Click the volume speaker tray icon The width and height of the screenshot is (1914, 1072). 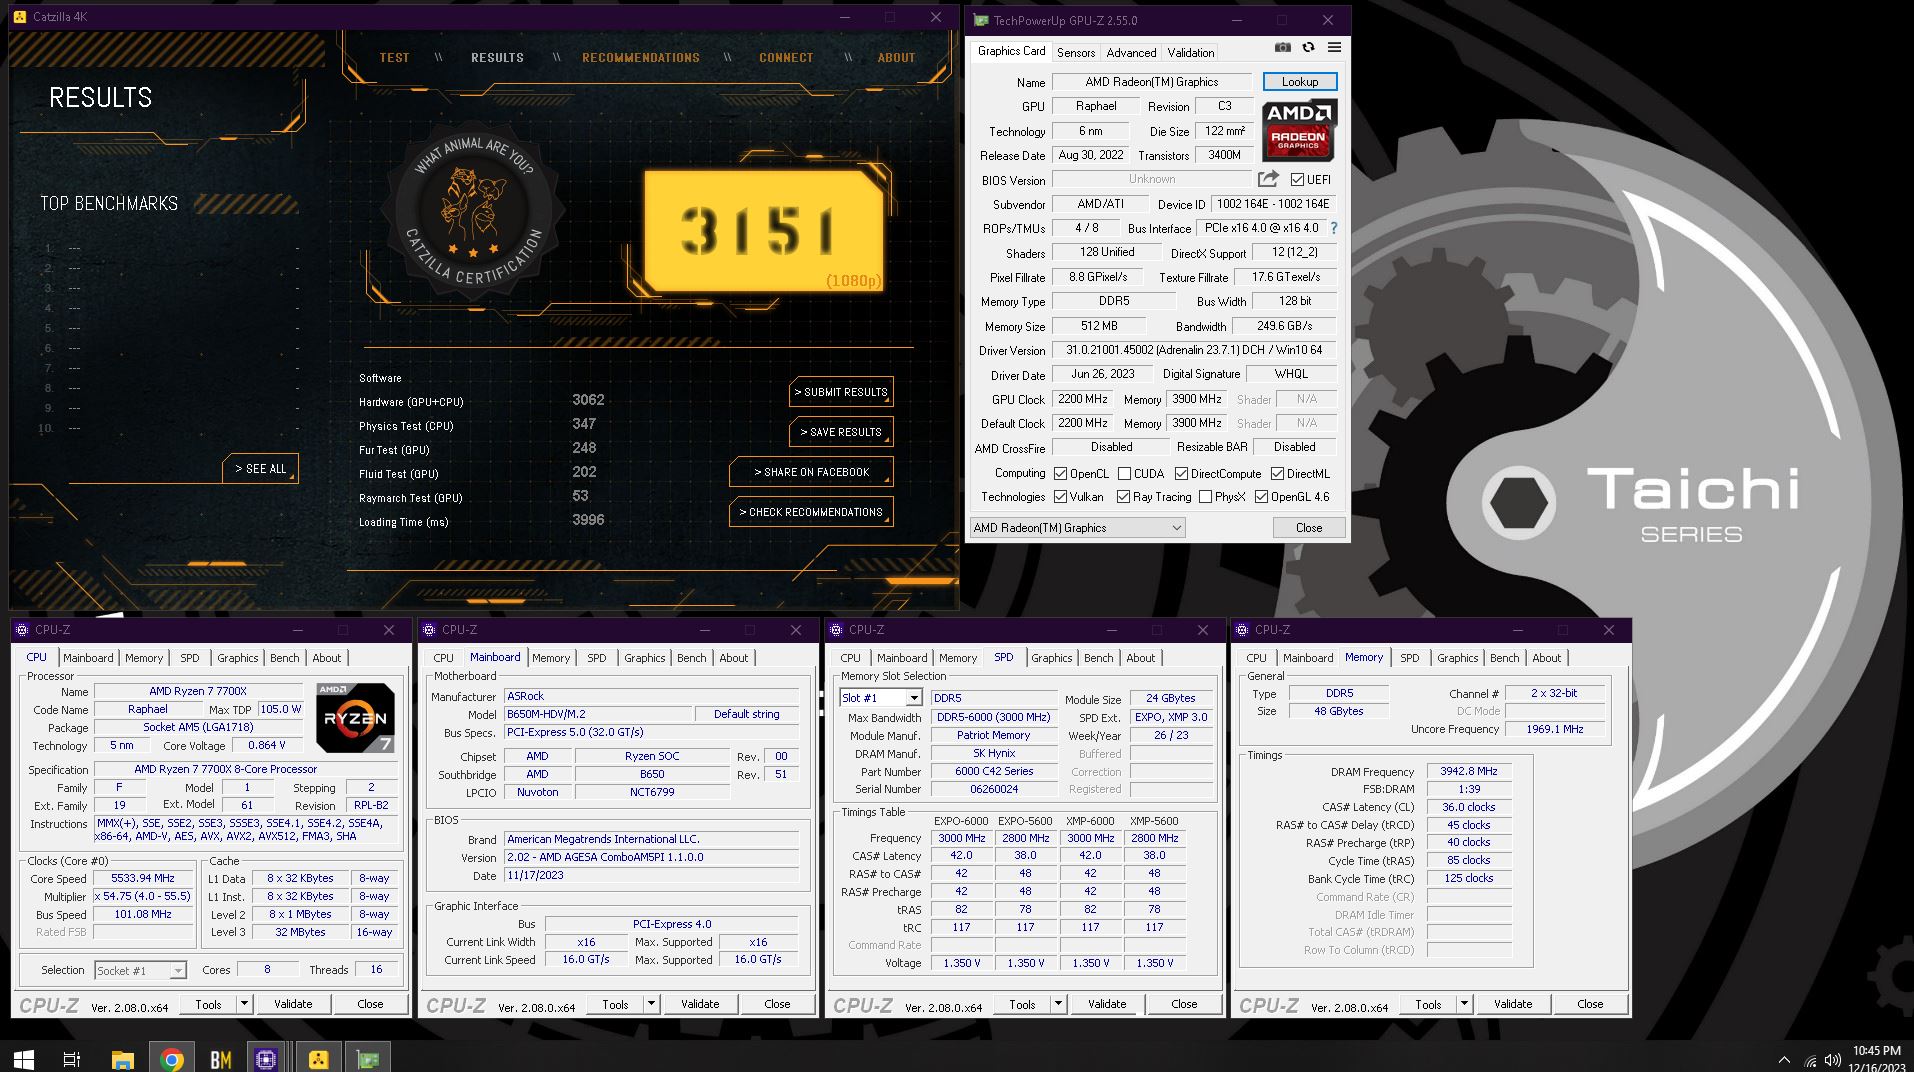[x=1833, y=1060]
